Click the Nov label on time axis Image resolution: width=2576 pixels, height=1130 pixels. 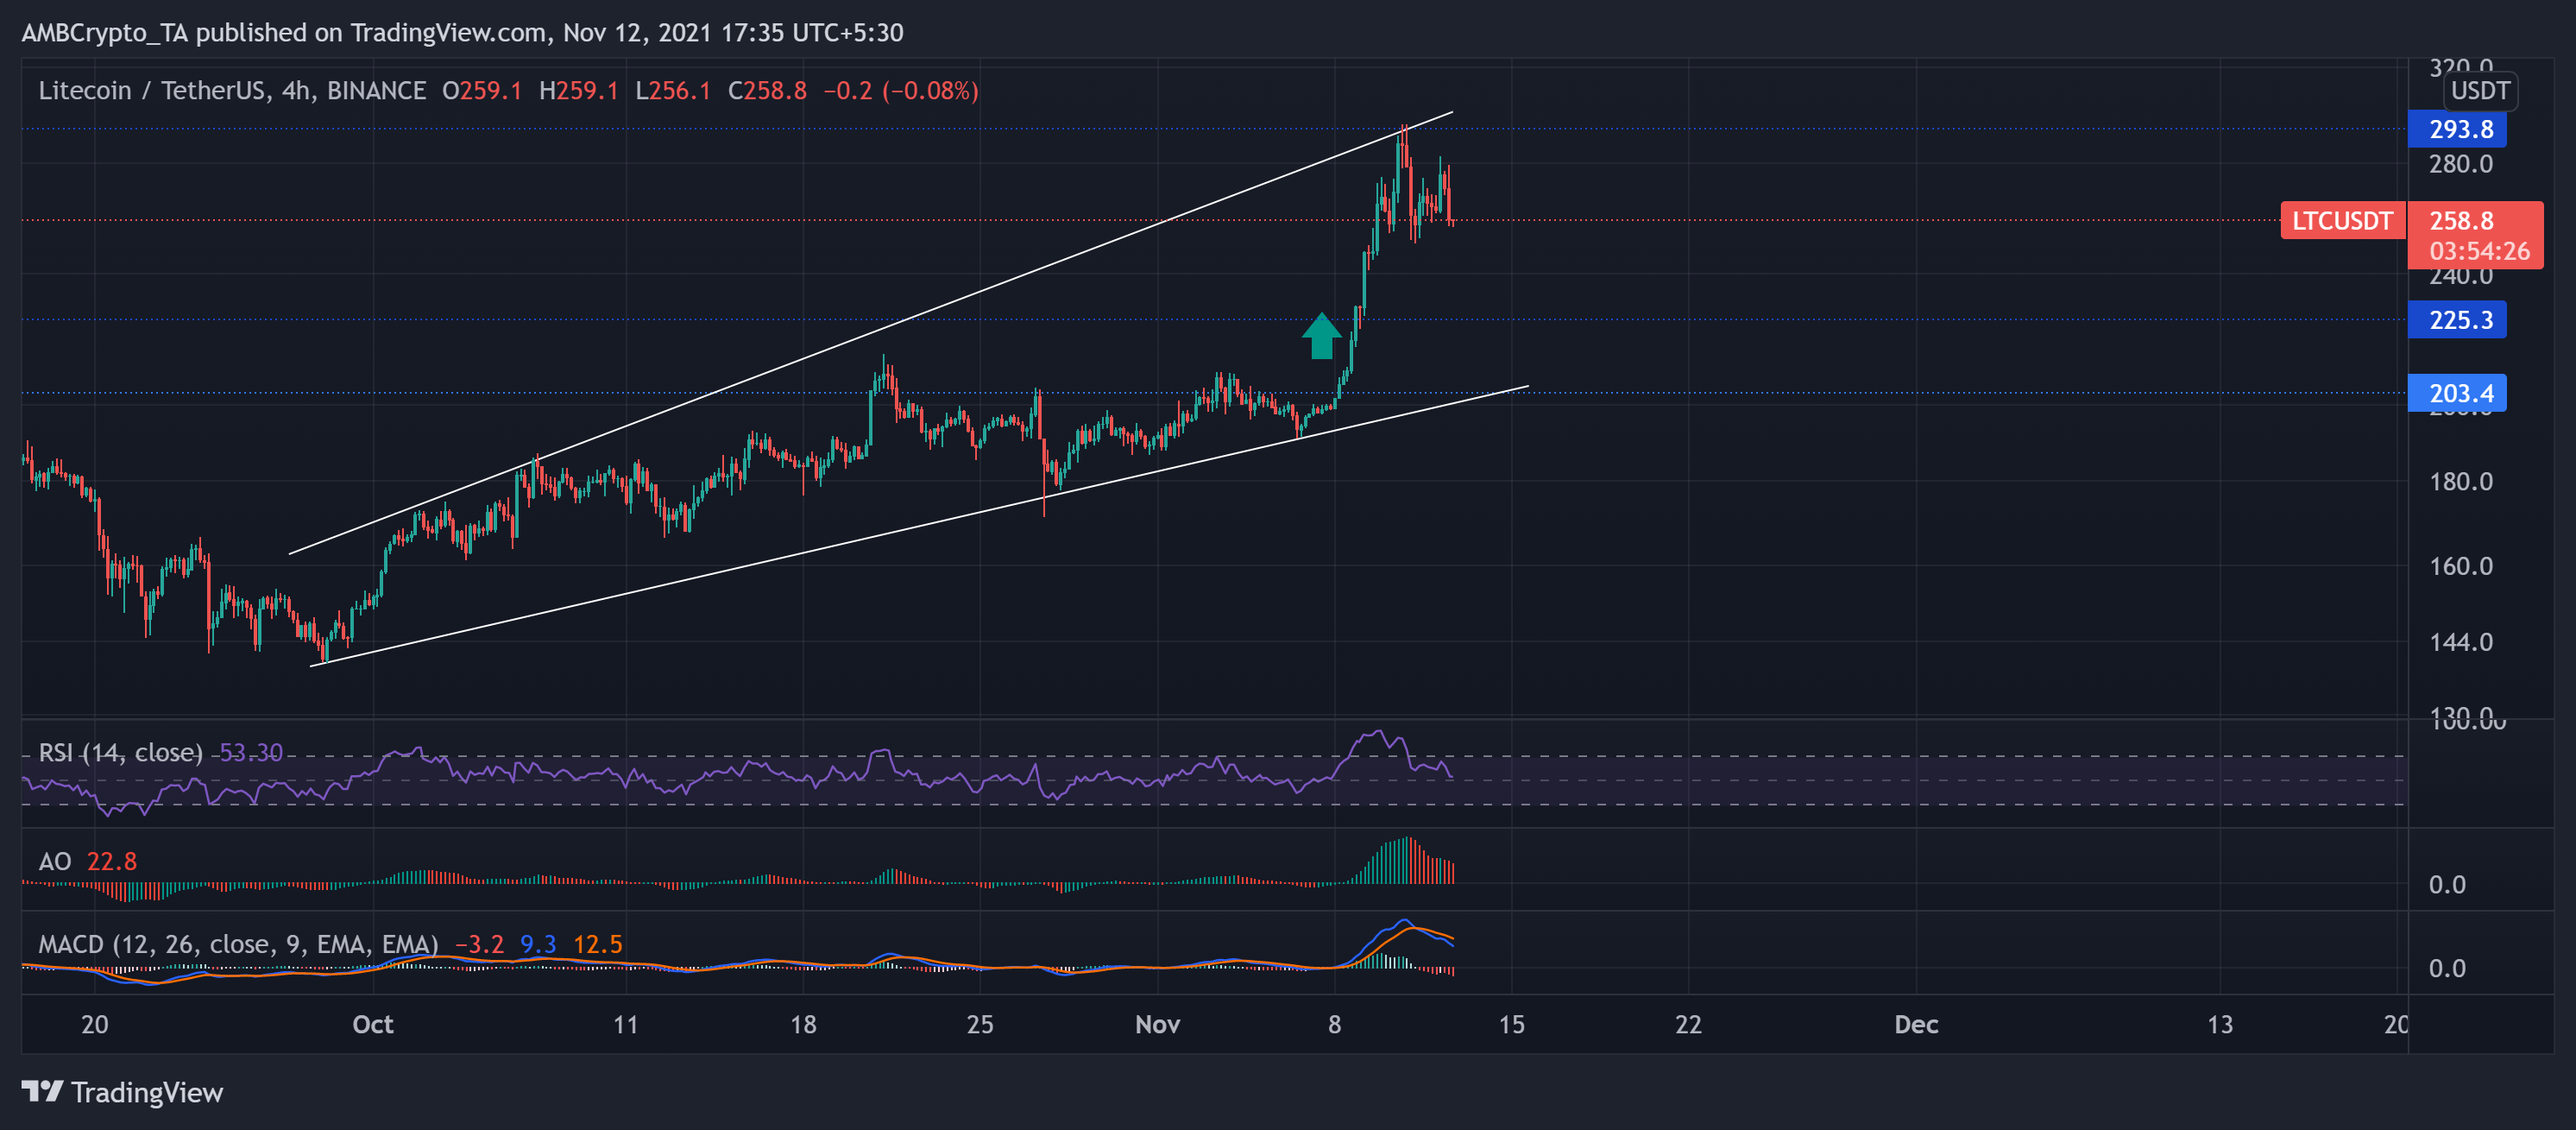point(1157,1024)
